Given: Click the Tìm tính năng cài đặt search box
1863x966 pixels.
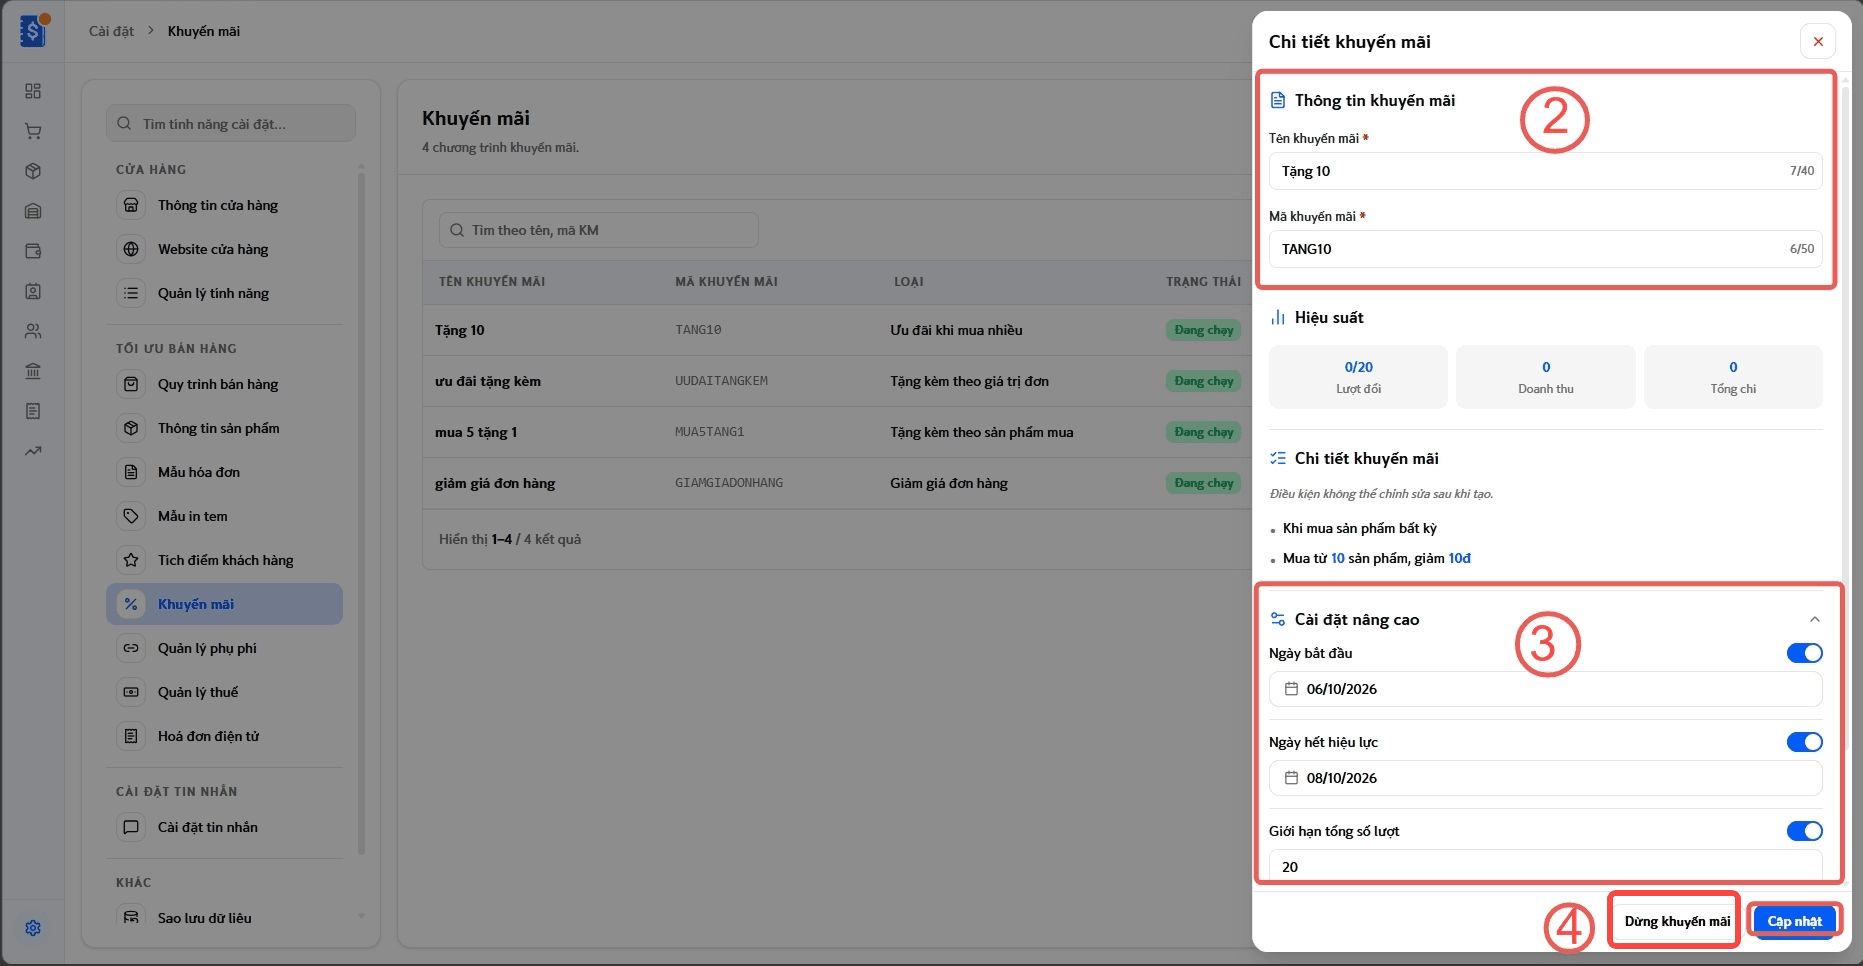Looking at the screenshot, I should tap(231, 124).
